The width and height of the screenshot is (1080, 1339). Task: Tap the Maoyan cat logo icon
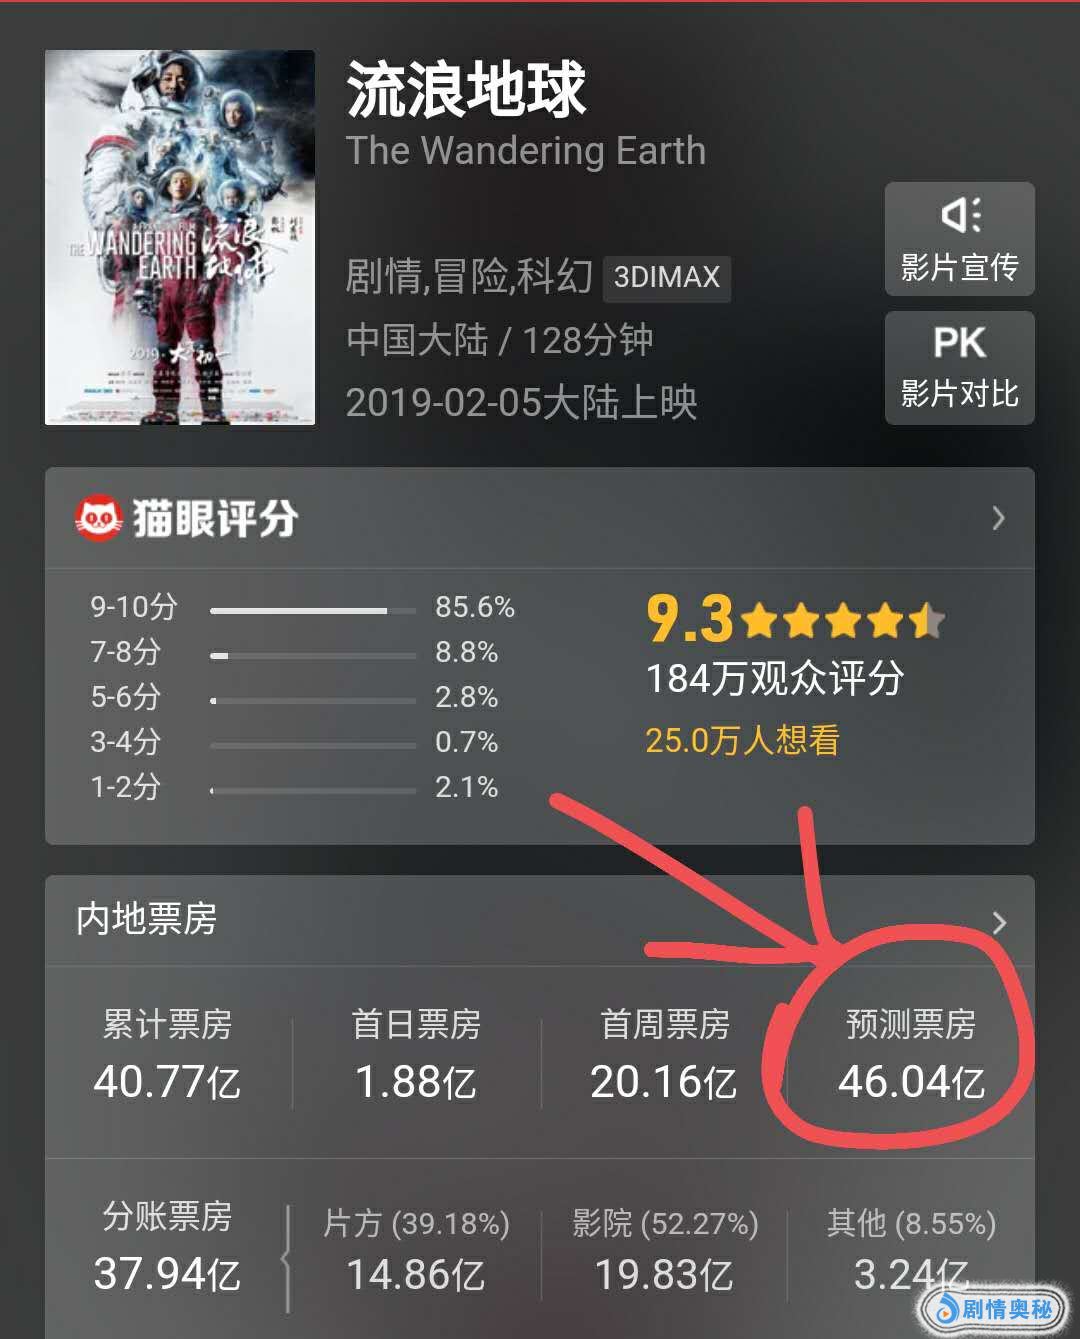pyautogui.click(x=98, y=518)
